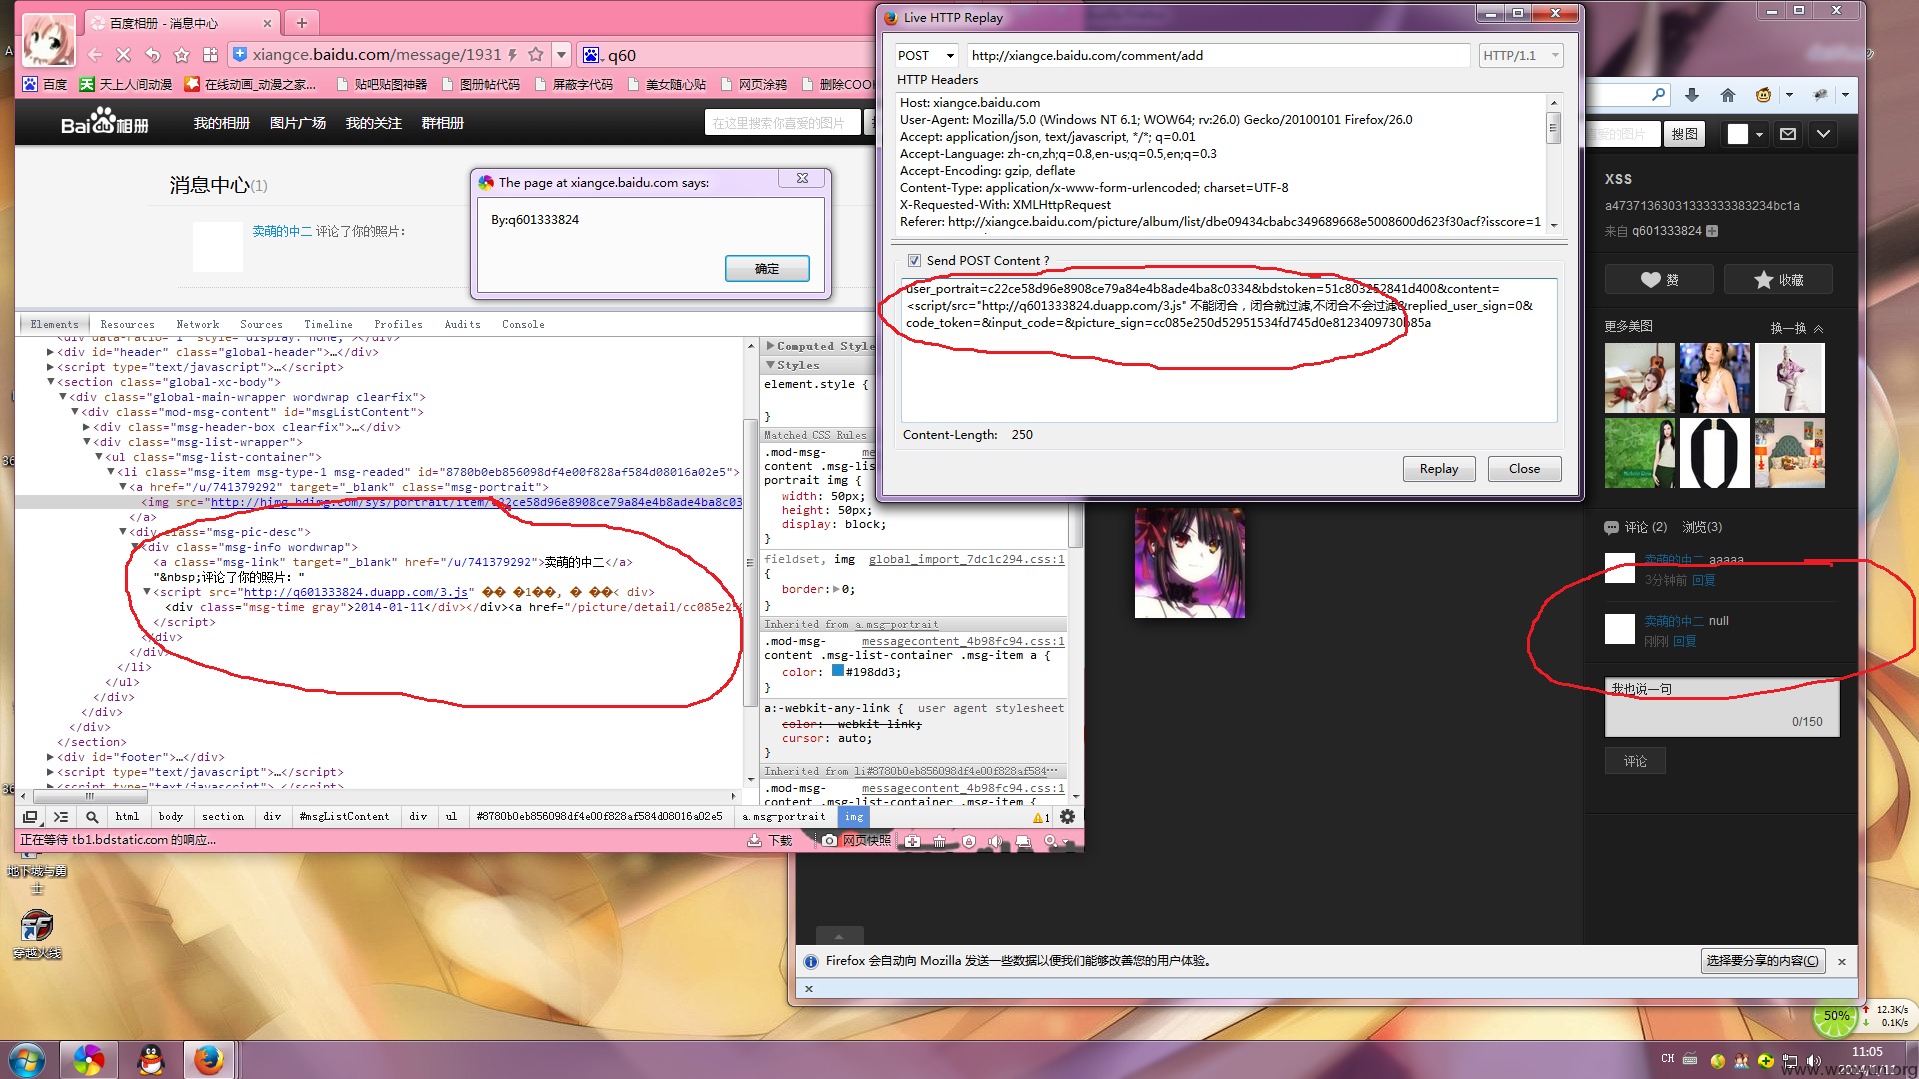
Task: Click the 下载 download status bar item
Action: (770, 841)
